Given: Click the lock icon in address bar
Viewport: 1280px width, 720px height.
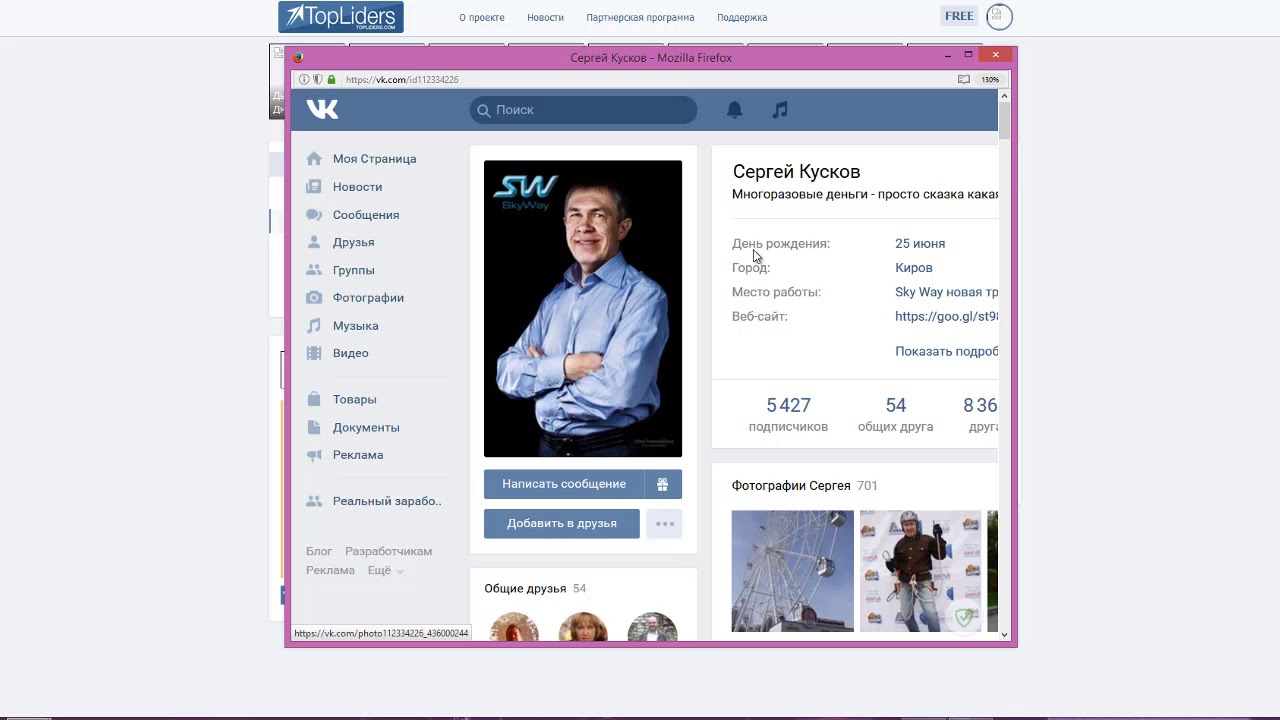Looking at the screenshot, I should coord(332,79).
